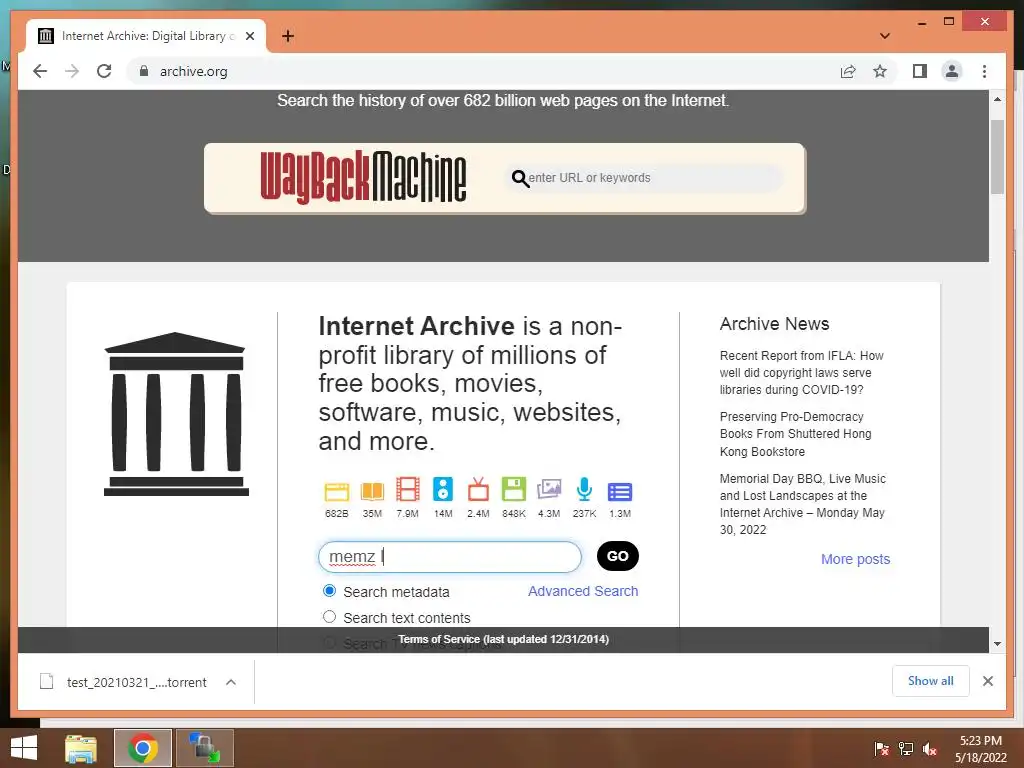
Task: Open the IFLA copyright report news link
Action: pos(801,373)
